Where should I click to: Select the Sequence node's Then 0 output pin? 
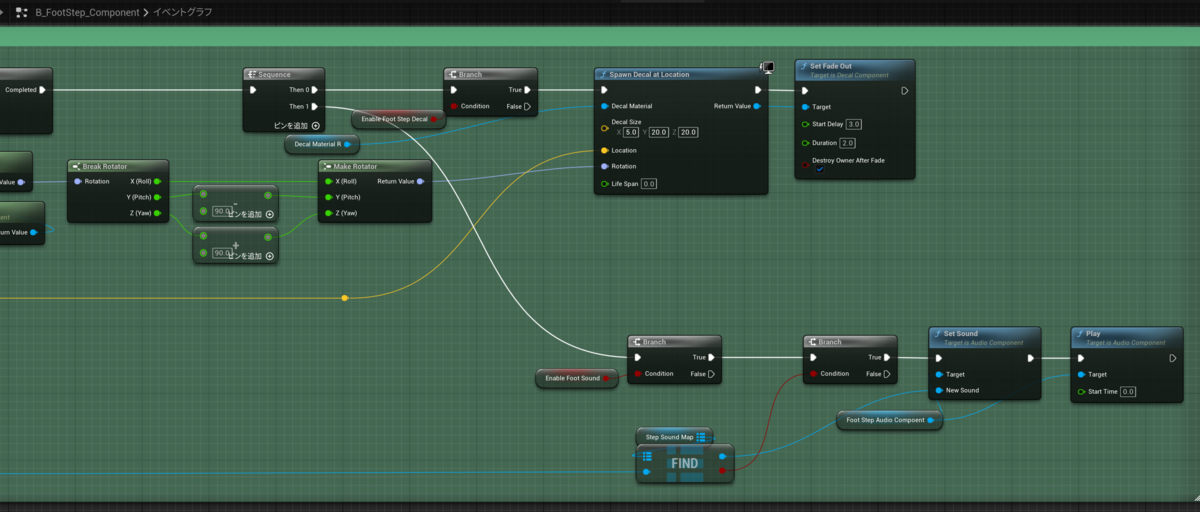(x=315, y=90)
